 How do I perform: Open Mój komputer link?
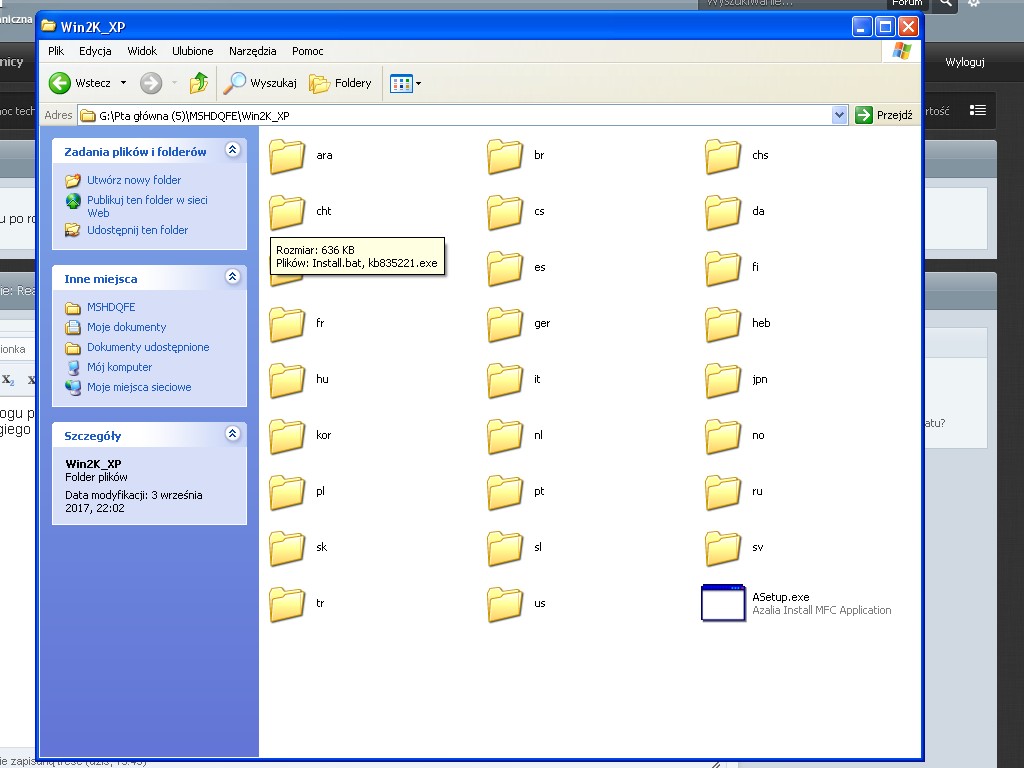click(x=120, y=367)
